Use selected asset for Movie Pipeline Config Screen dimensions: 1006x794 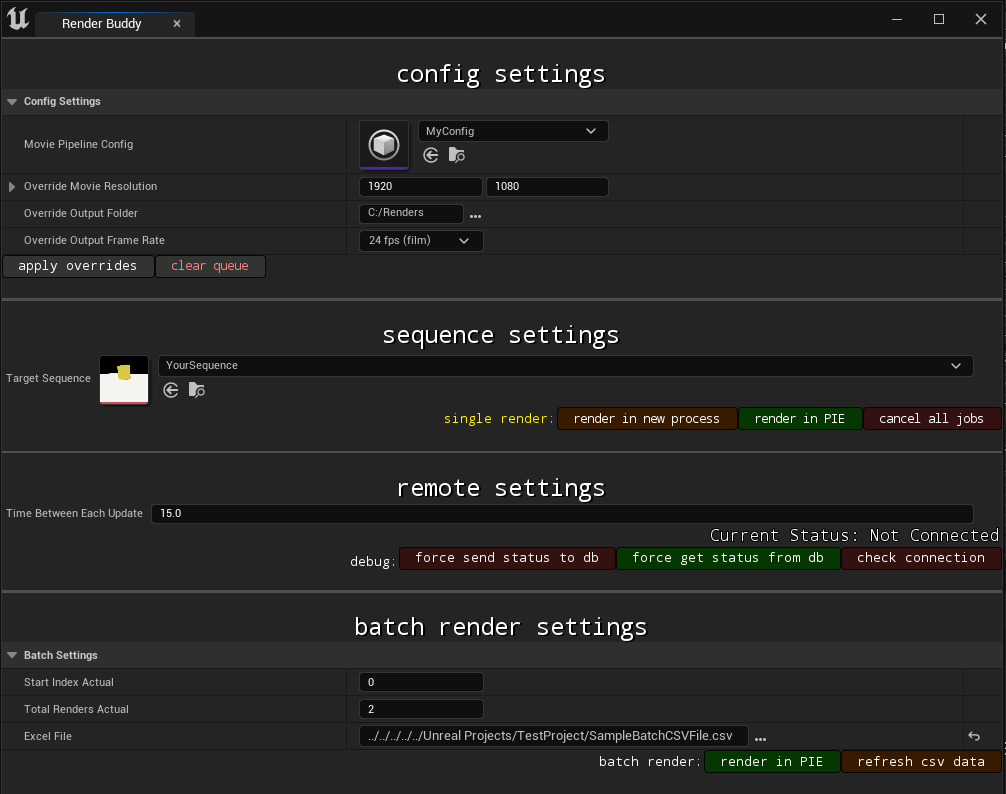pyautogui.click(x=431, y=155)
